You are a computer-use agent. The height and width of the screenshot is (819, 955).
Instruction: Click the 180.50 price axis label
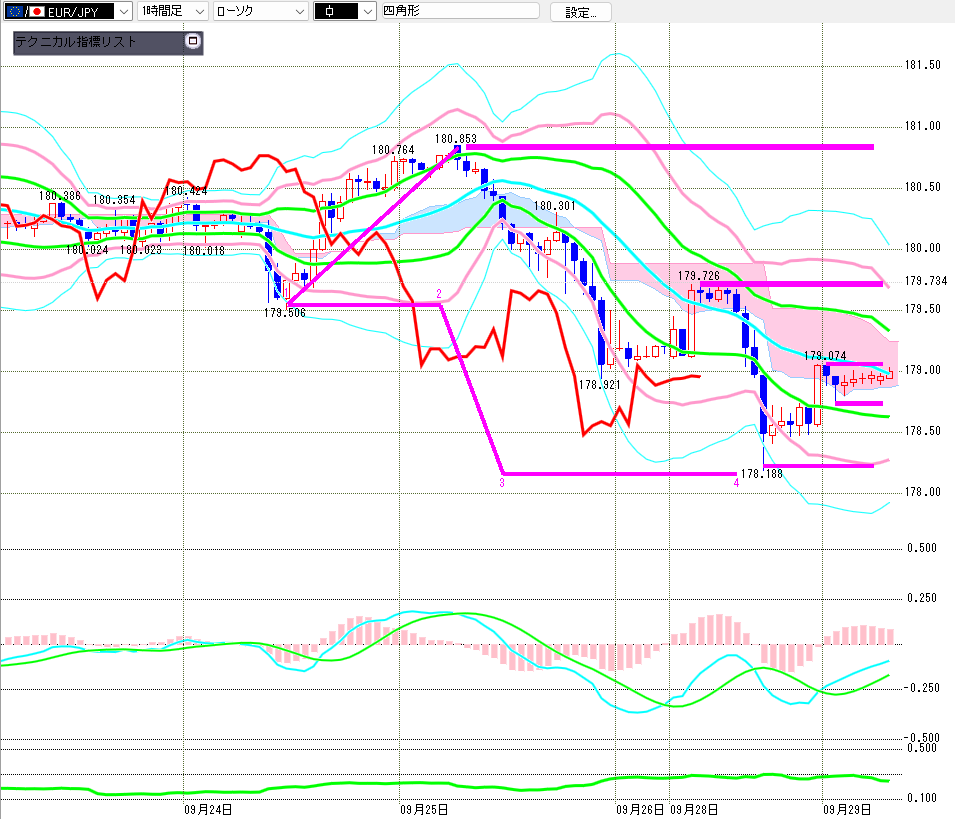pyautogui.click(x=922, y=187)
